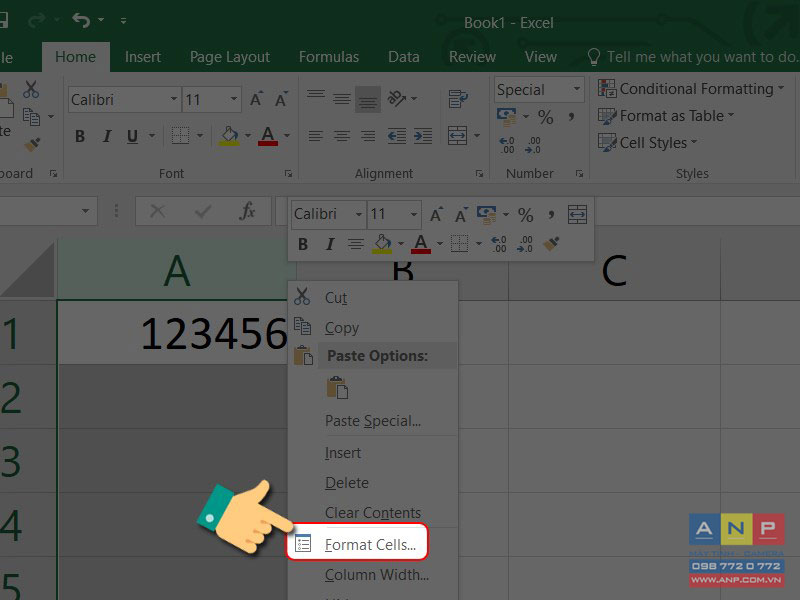
Task: Select Center alignment in ribbon
Action: pyautogui.click(x=341, y=136)
